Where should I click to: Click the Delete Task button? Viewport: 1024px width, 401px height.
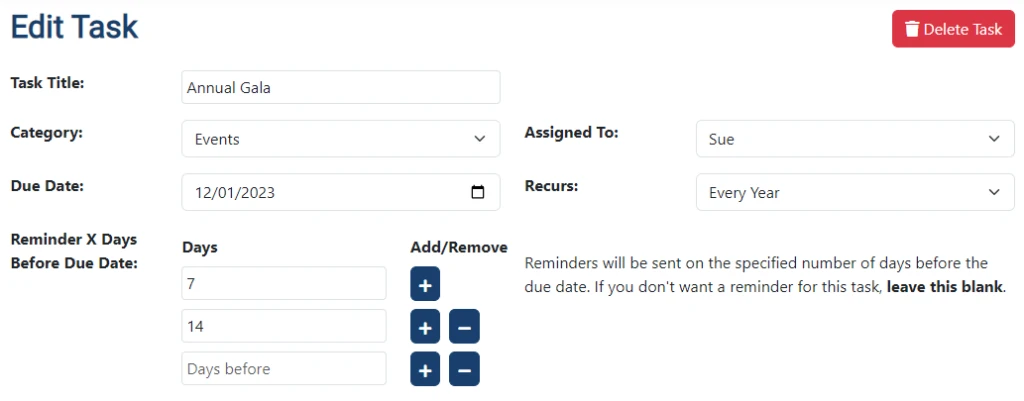(953, 29)
